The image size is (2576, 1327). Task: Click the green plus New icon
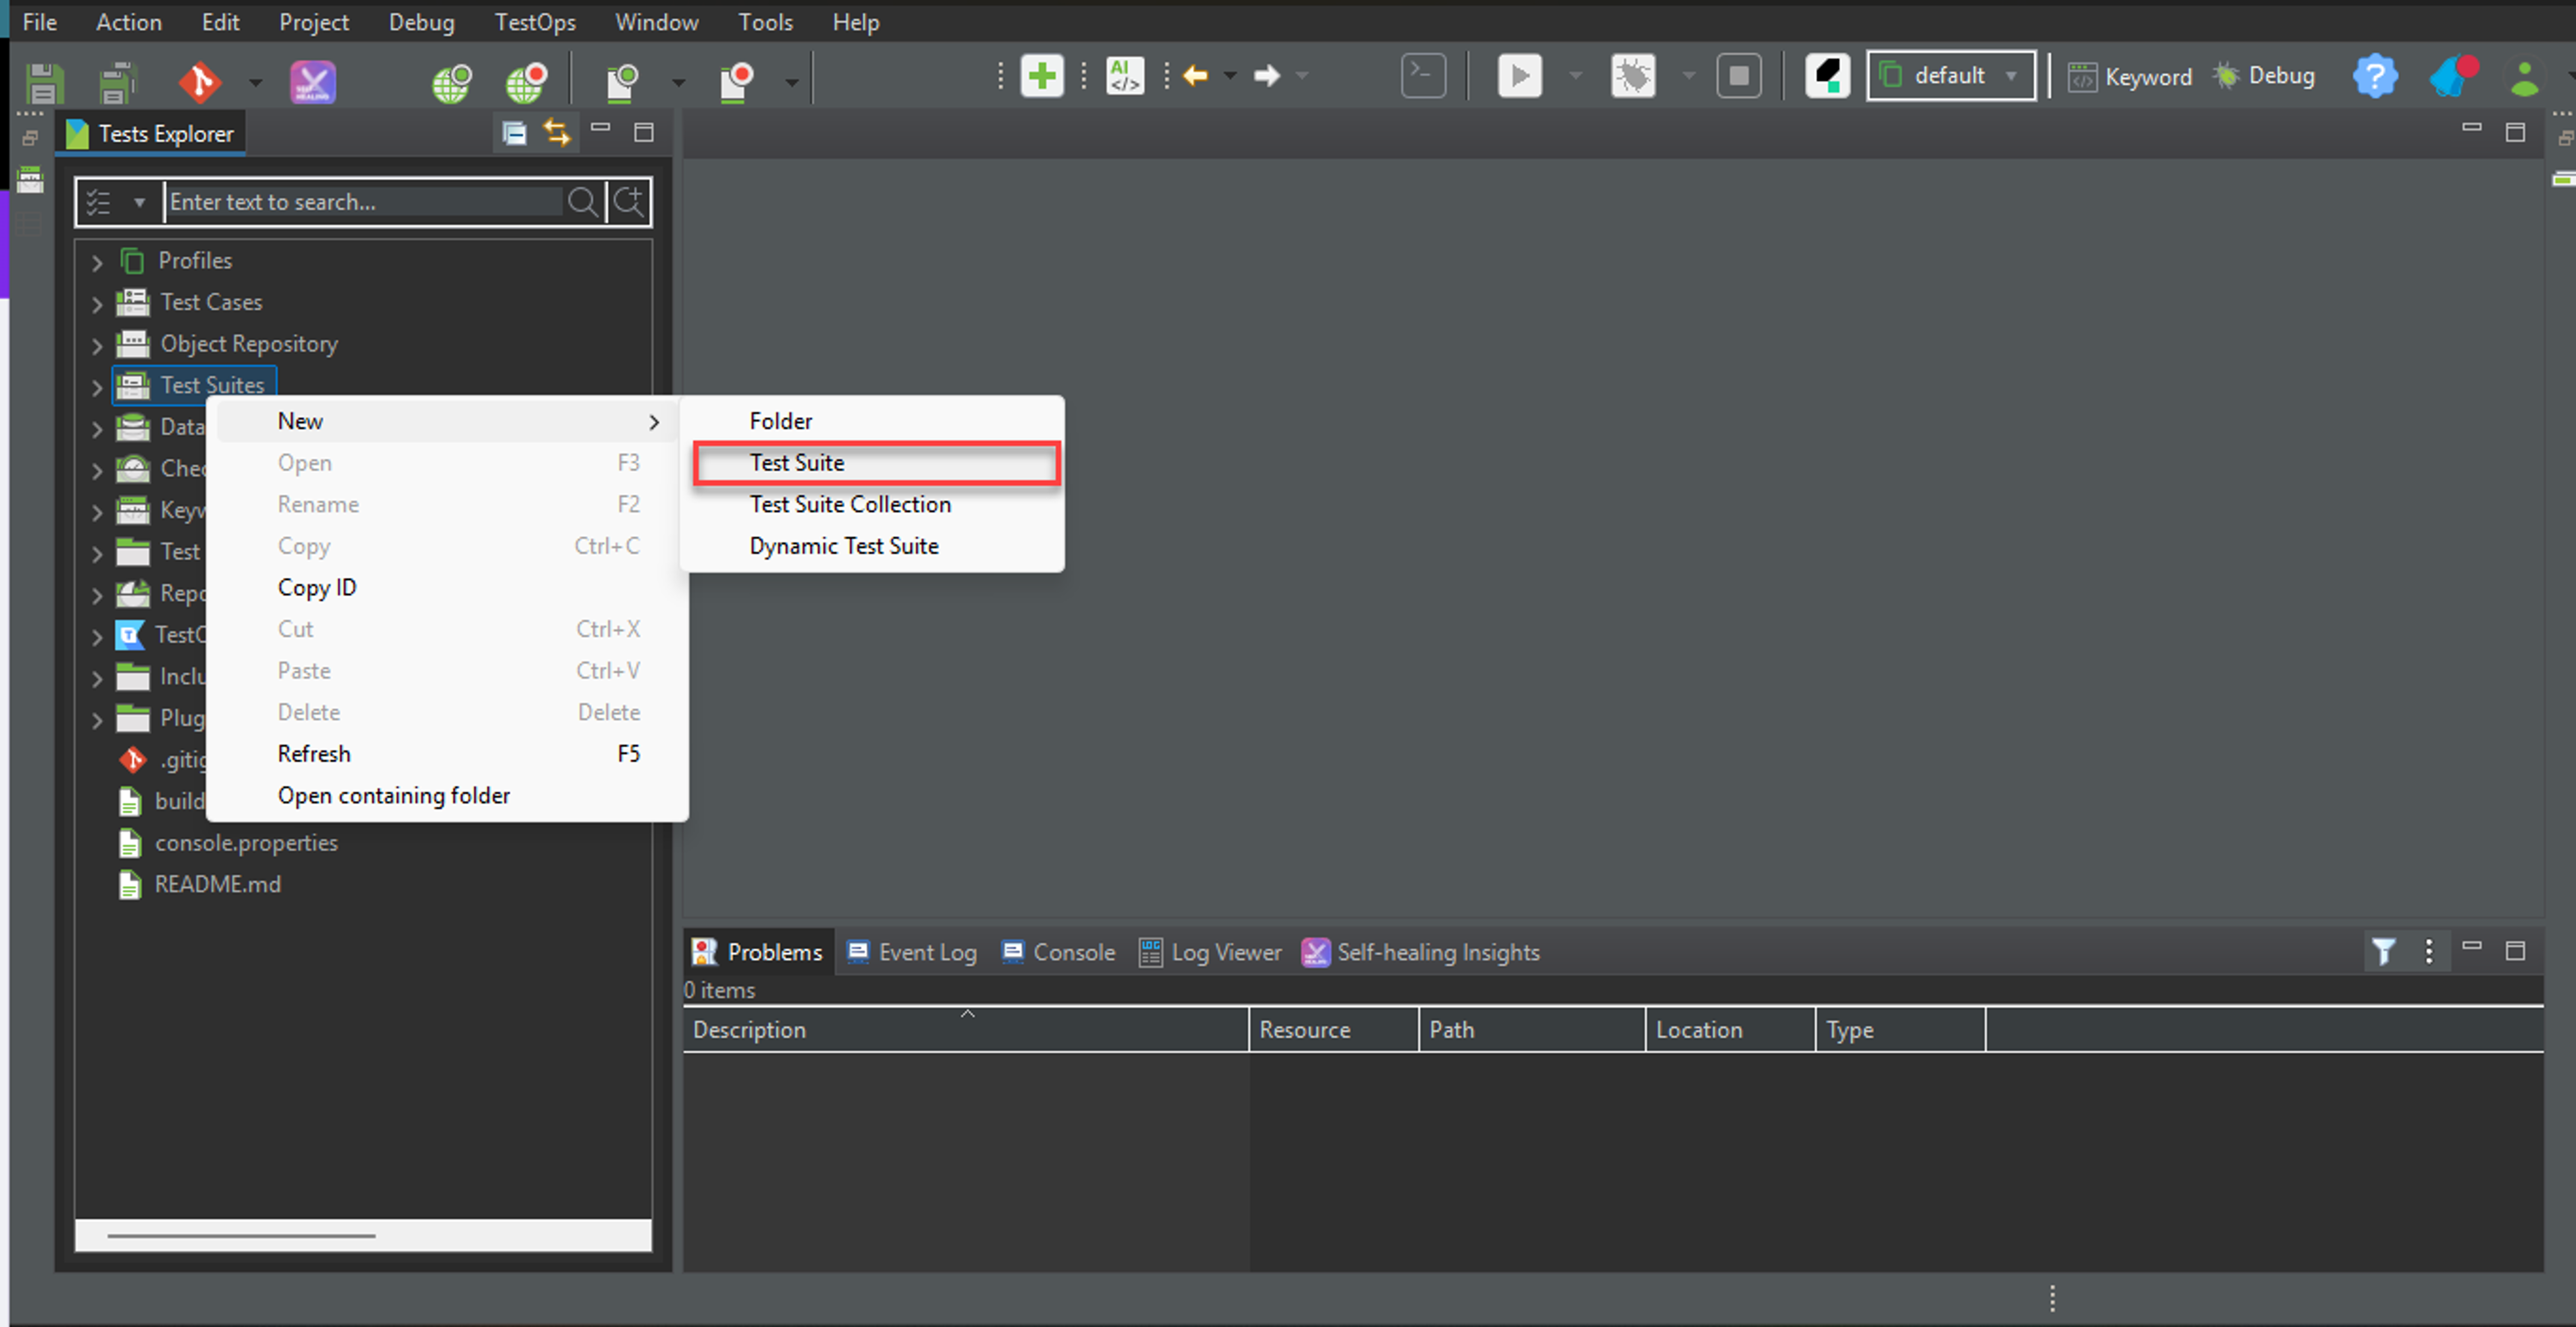point(1041,76)
